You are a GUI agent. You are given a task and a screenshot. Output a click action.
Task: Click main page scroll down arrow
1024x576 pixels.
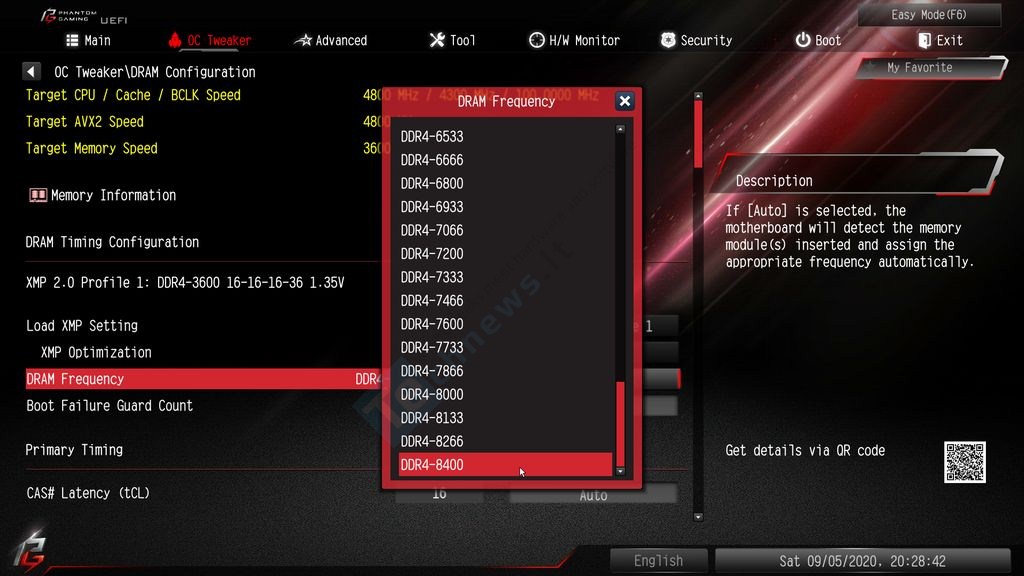coord(698,517)
